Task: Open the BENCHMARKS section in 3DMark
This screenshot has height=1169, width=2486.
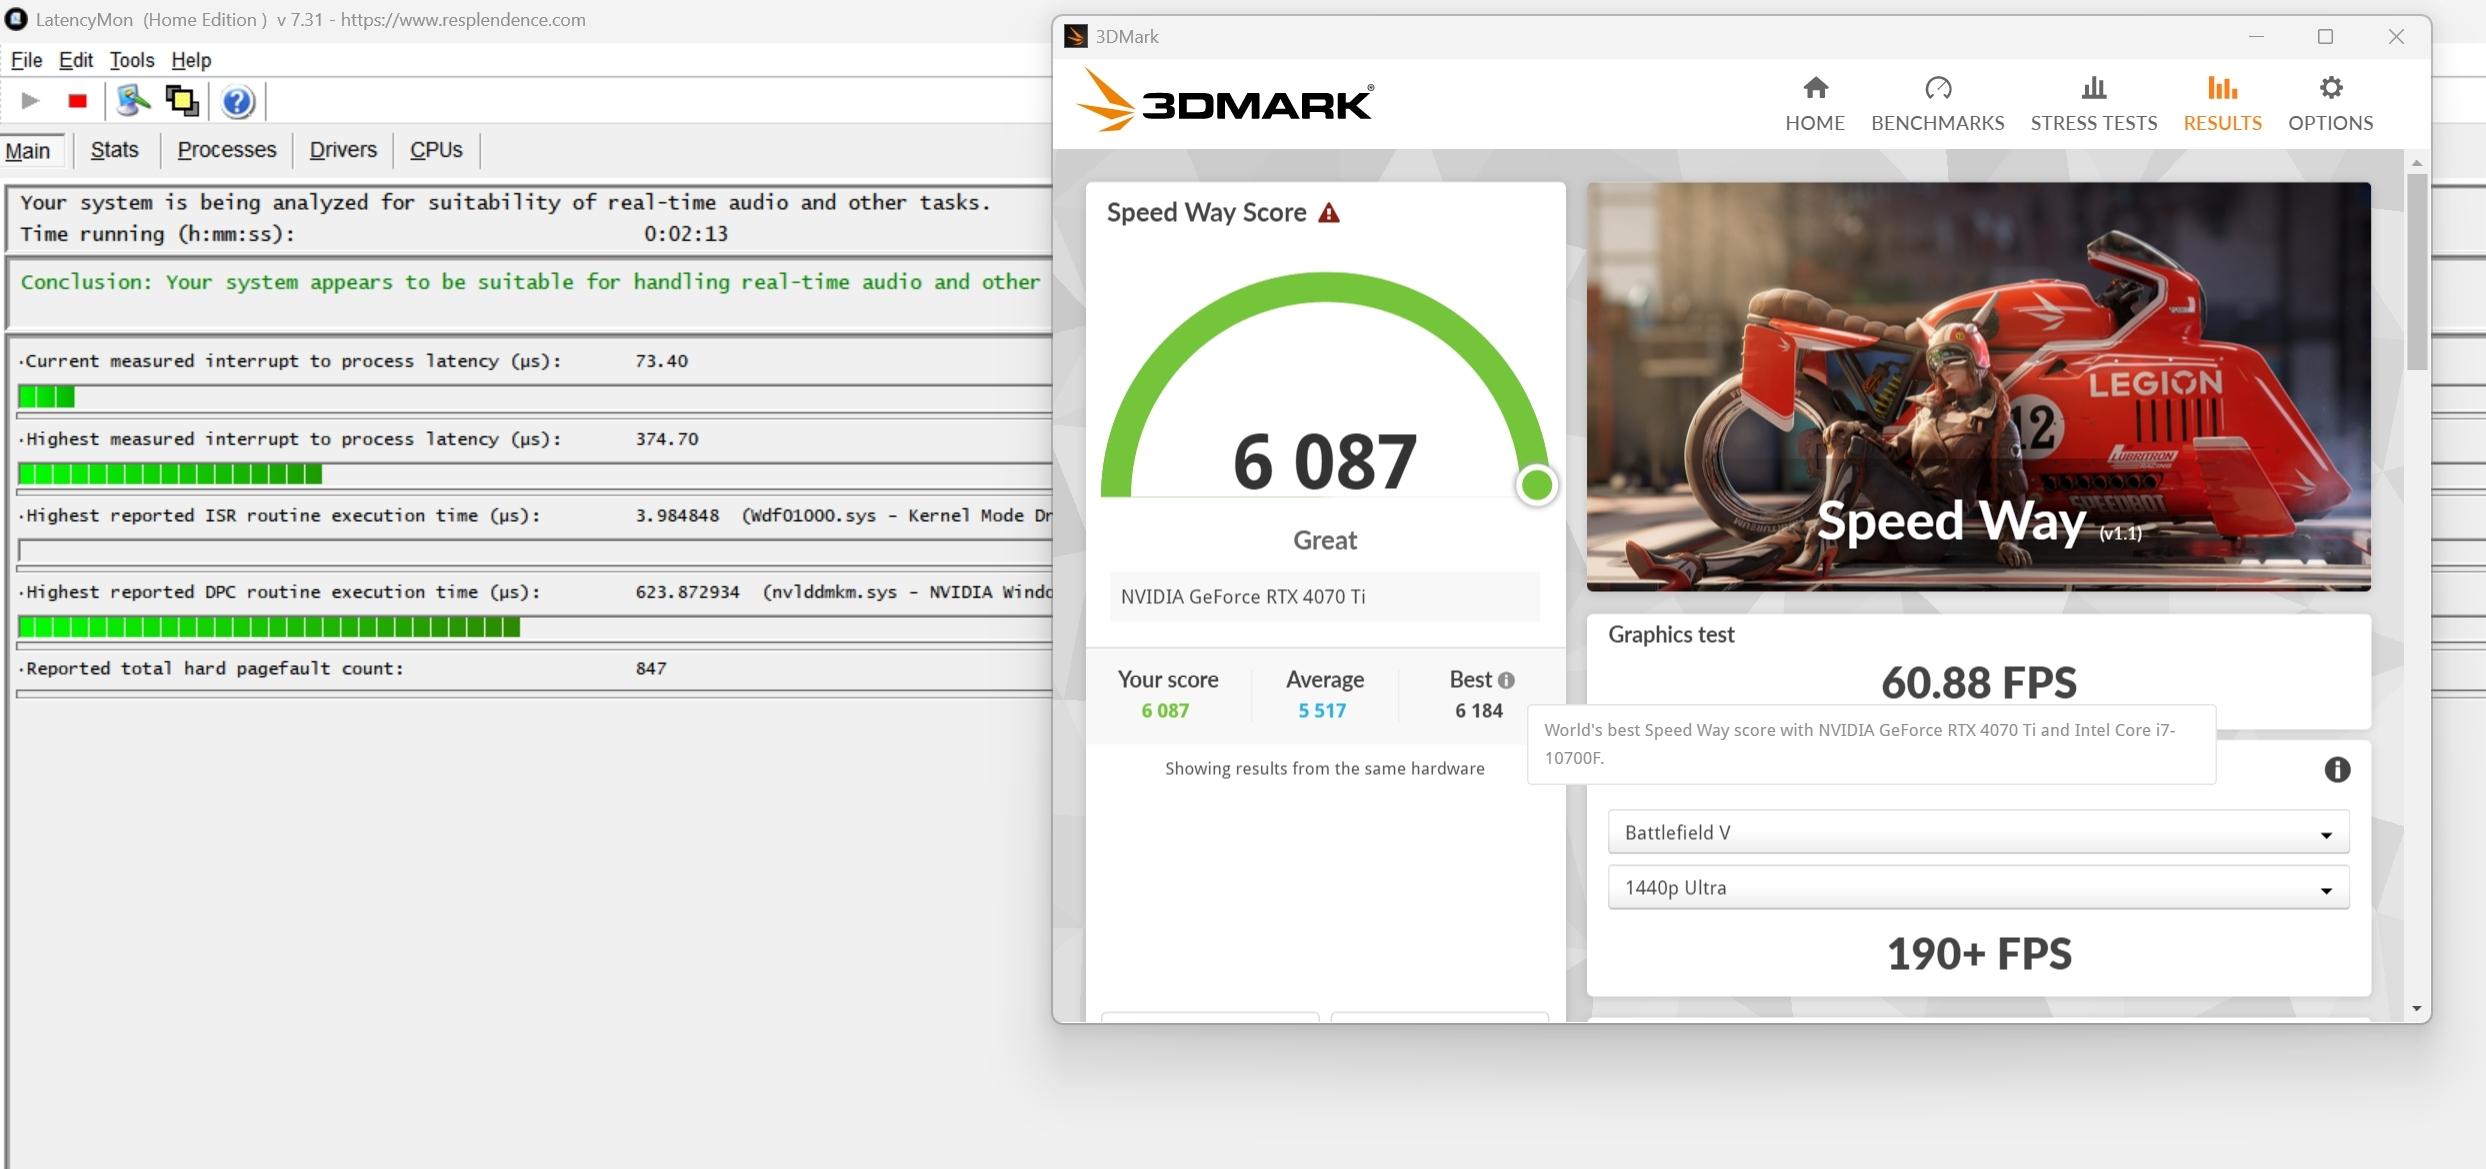Action: click(1937, 103)
